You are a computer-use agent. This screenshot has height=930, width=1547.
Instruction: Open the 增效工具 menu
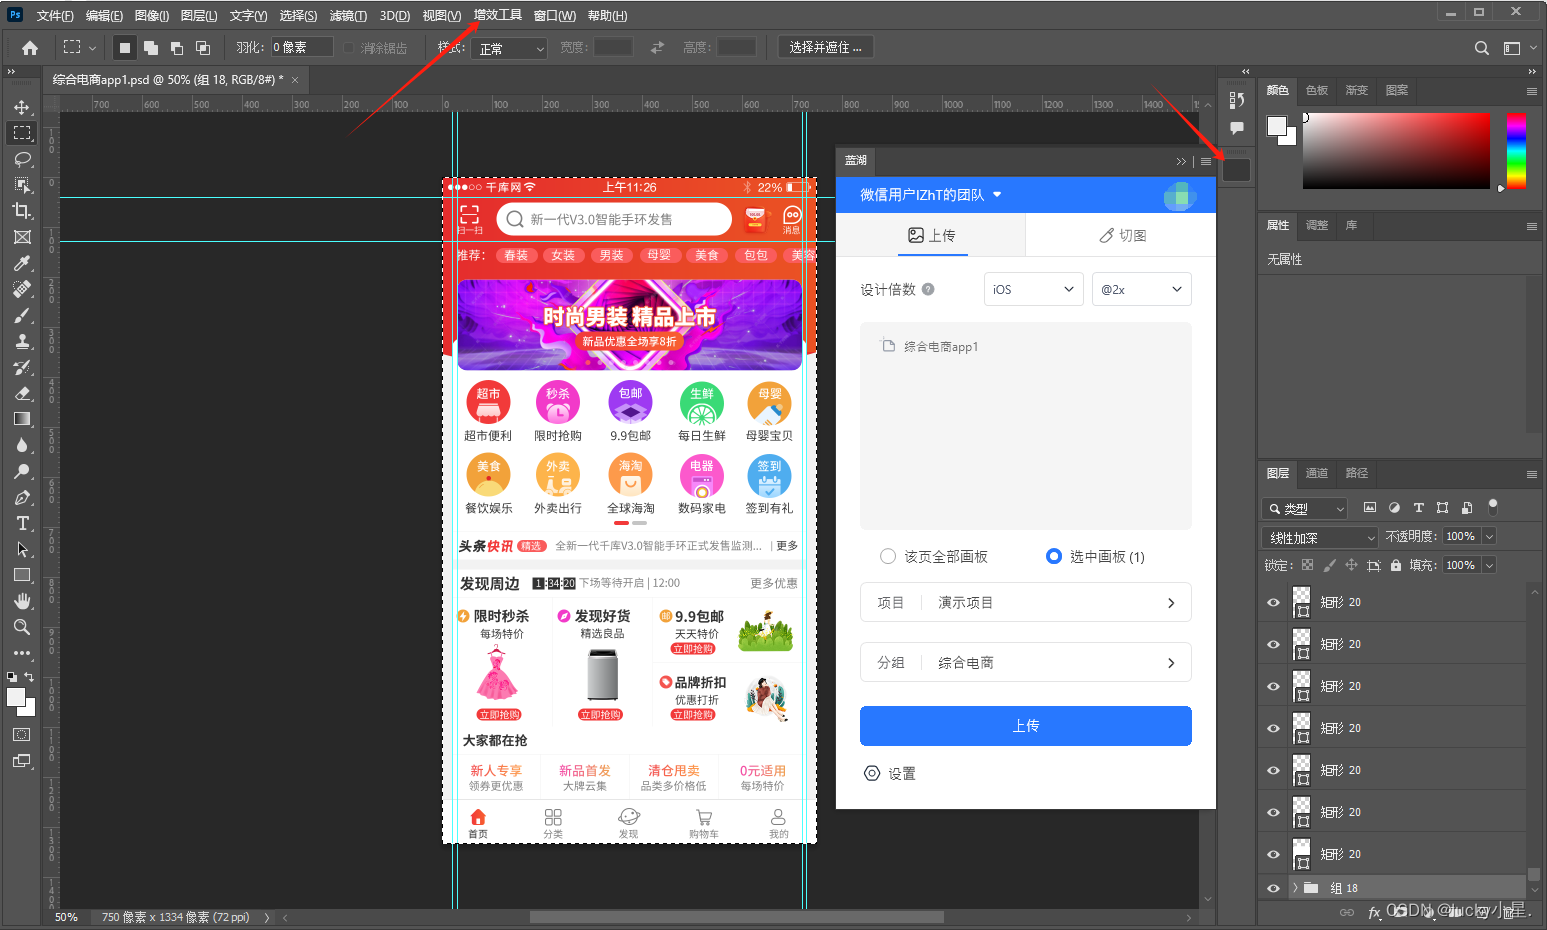(498, 15)
